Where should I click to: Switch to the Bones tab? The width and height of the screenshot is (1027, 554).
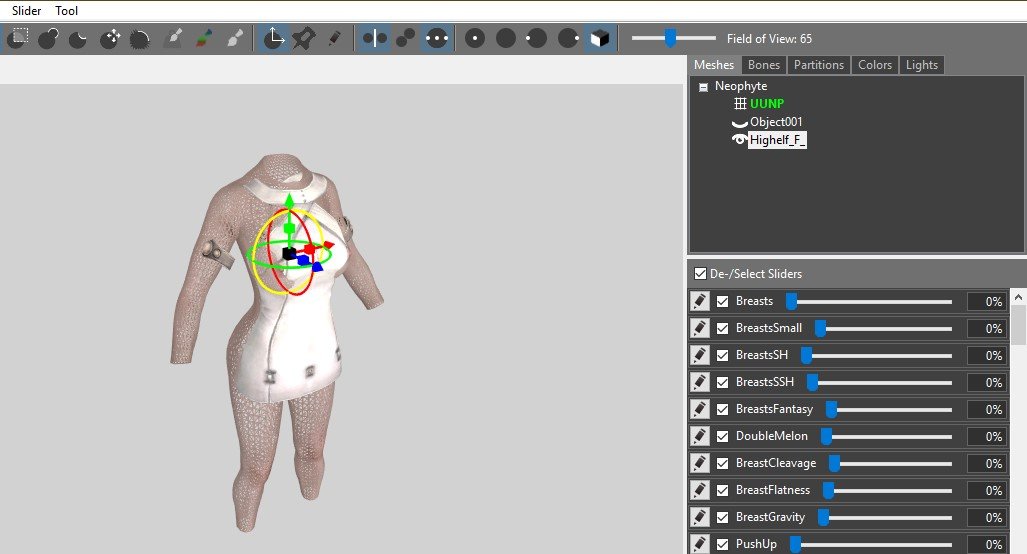pyautogui.click(x=764, y=65)
